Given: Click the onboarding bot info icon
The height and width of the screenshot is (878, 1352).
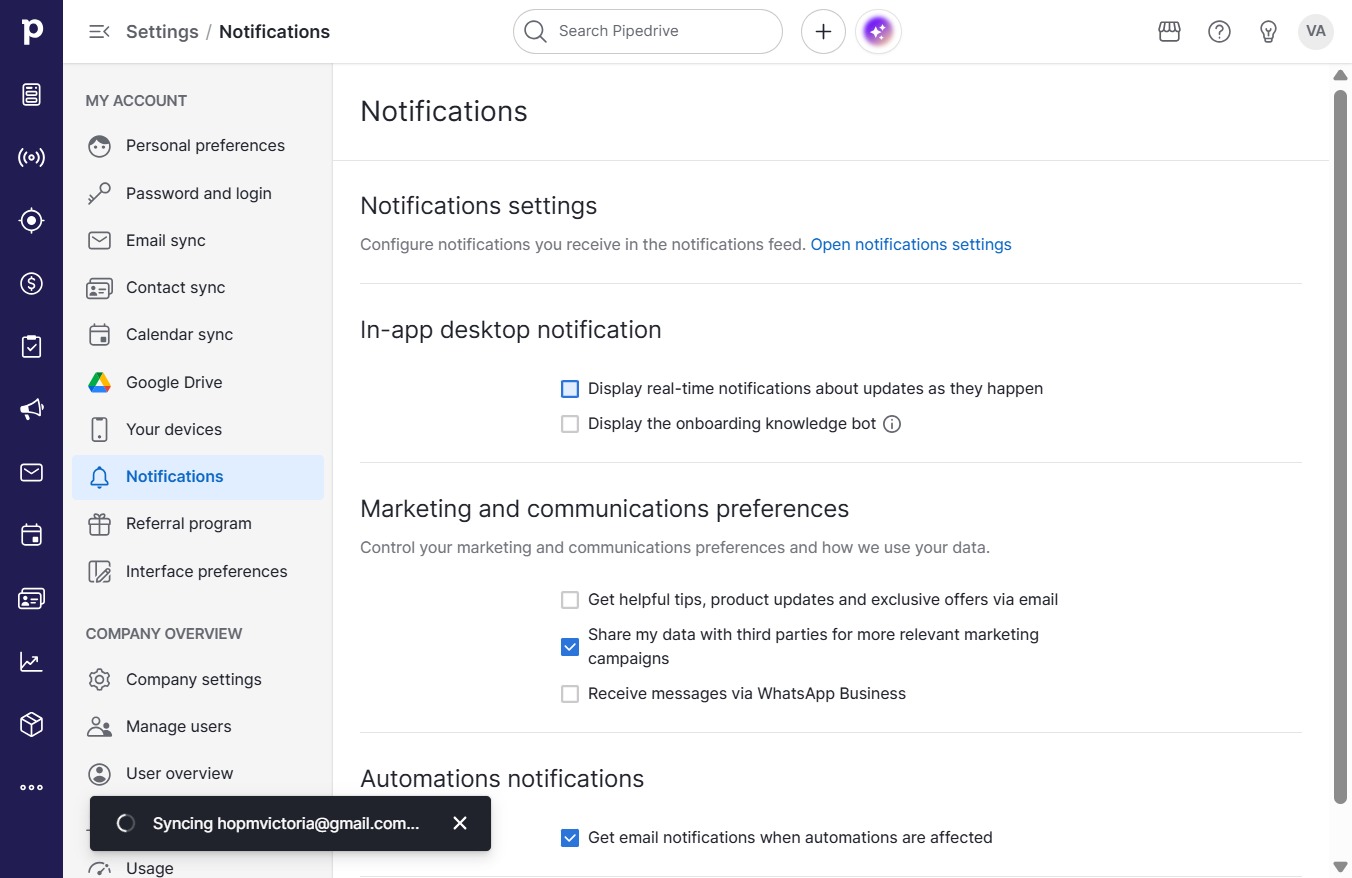Looking at the screenshot, I should (x=892, y=424).
